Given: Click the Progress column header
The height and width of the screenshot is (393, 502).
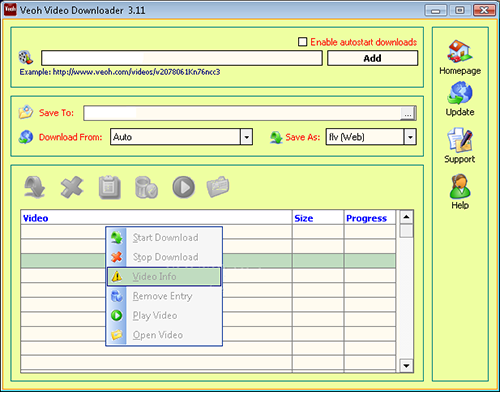Looking at the screenshot, I should click(x=370, y=218).
